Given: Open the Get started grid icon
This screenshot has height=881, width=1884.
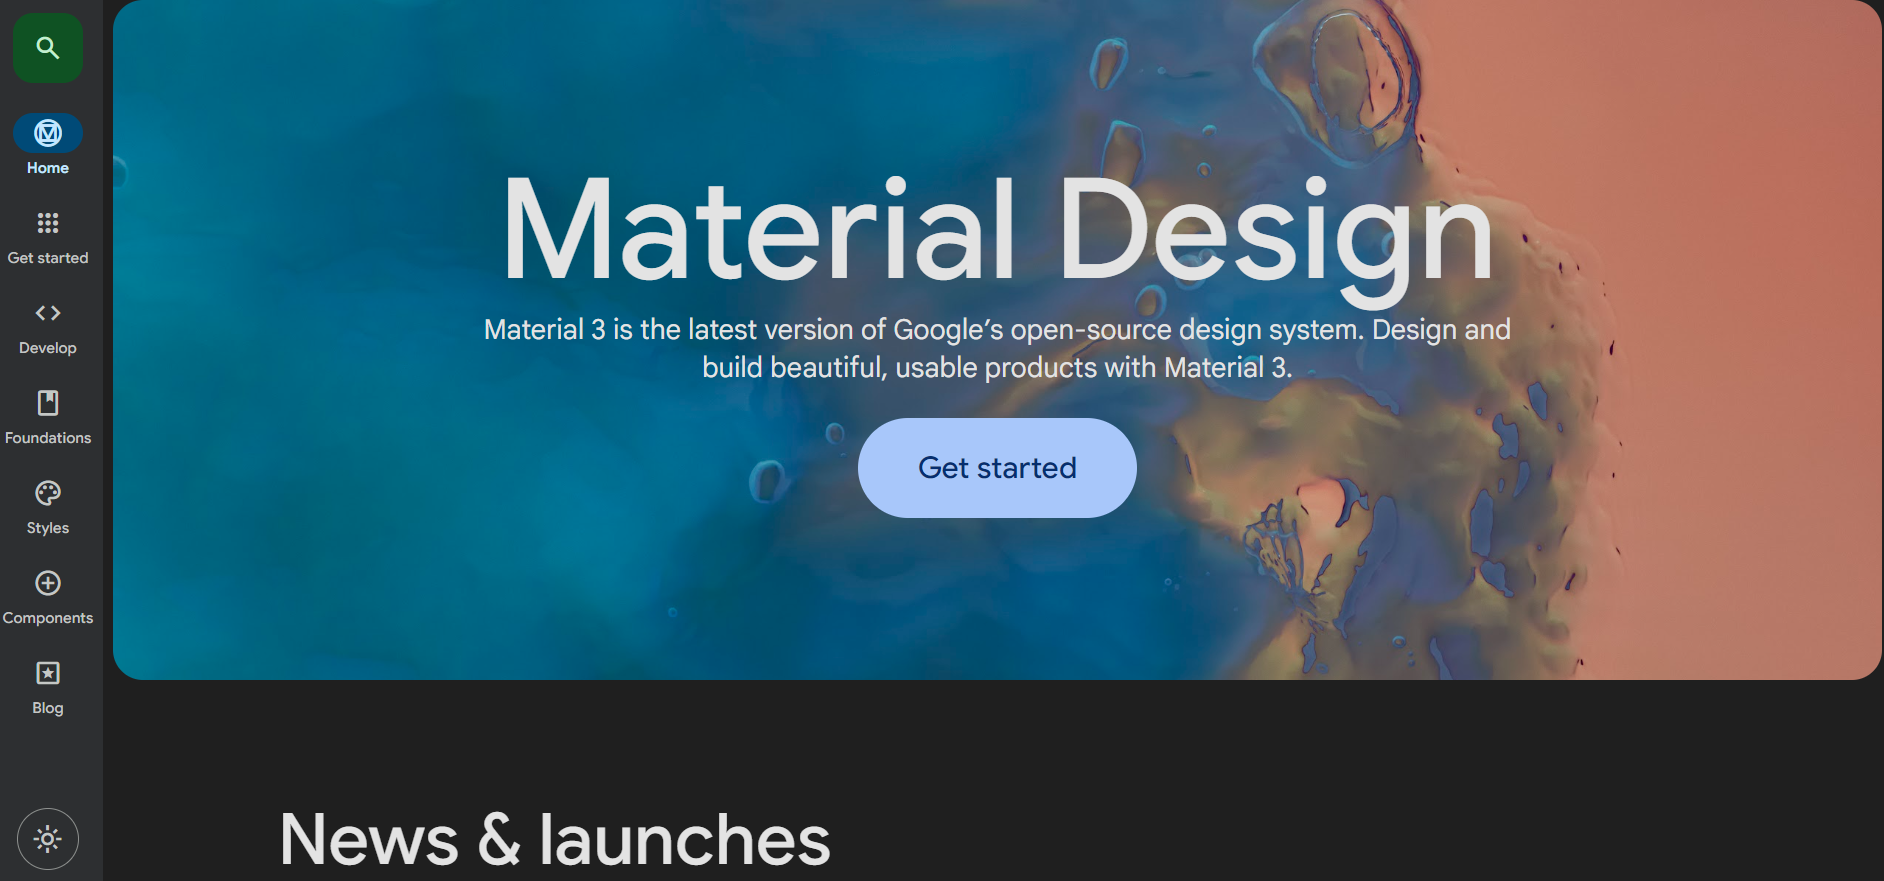Looking at the screenshot, I should pos(48,223).
